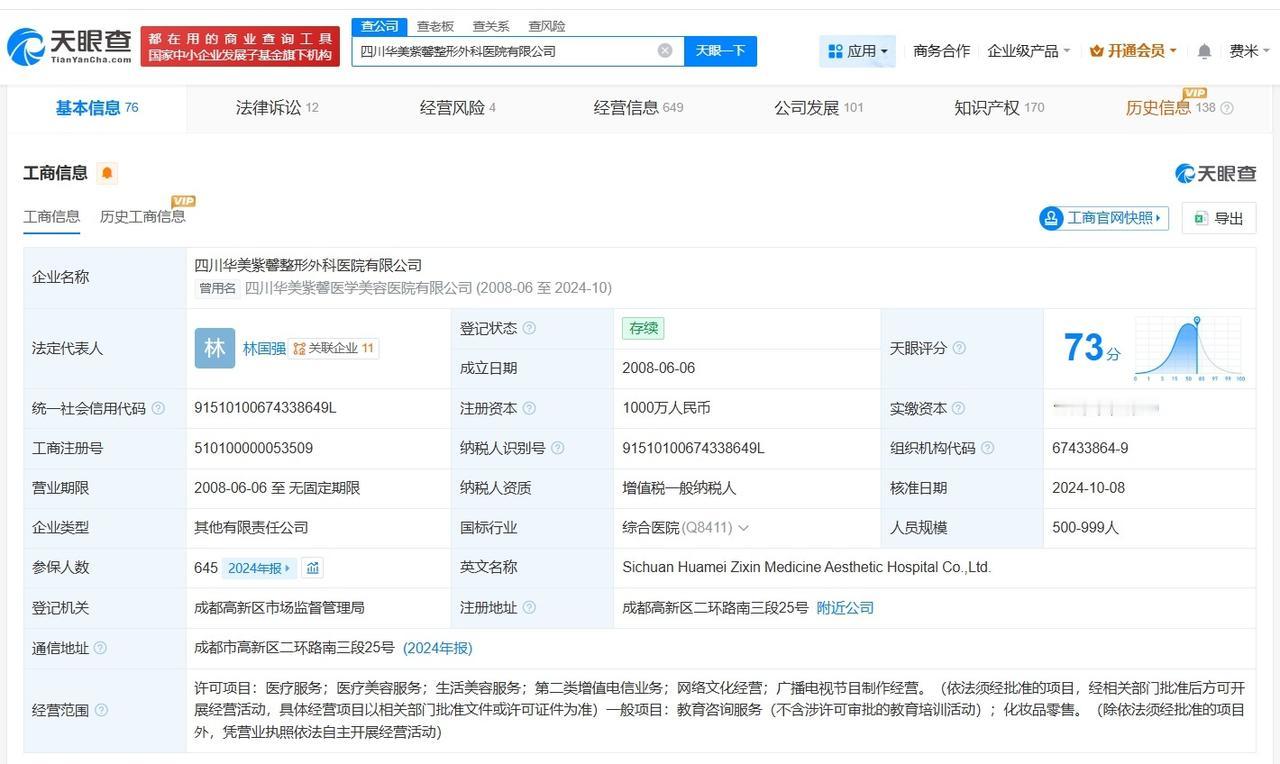Open the insured count trend chart icon
The width and height of the screenshot is (1280, 764).
313,568
